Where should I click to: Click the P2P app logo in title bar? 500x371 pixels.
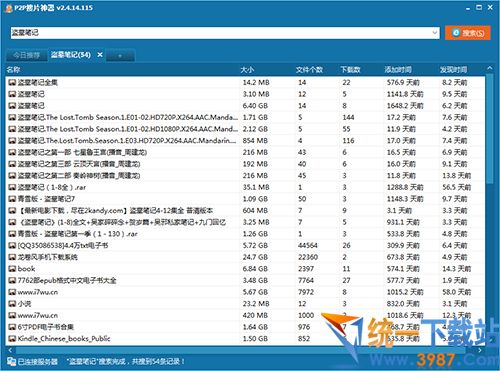click(x=9, y=8)
